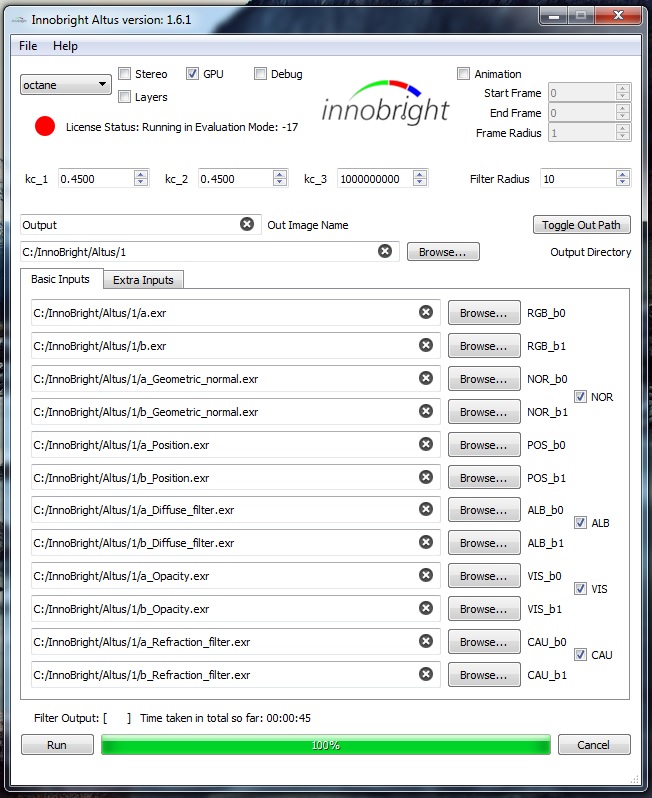This screenshot has height=798, width=652.
Task: Close the Innobright Altus window
Action: pos(618,16)
